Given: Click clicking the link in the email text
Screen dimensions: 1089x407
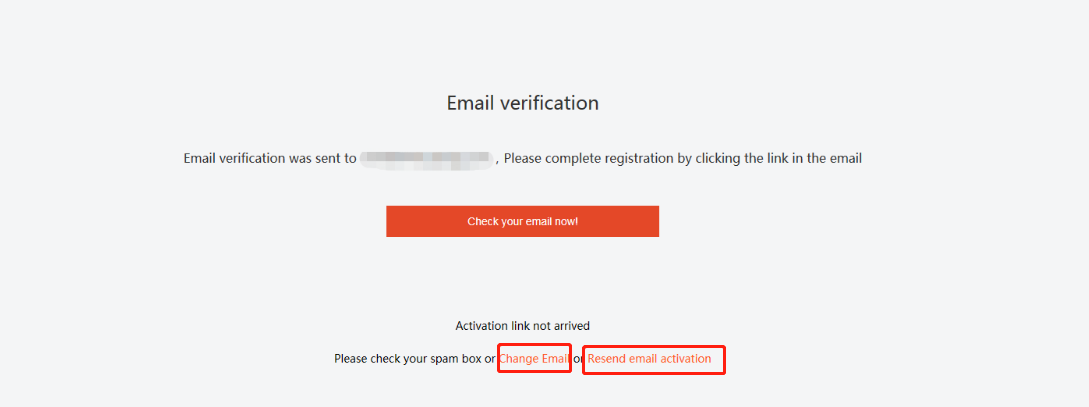Looking at the screenshot, I should click(779, 158).
